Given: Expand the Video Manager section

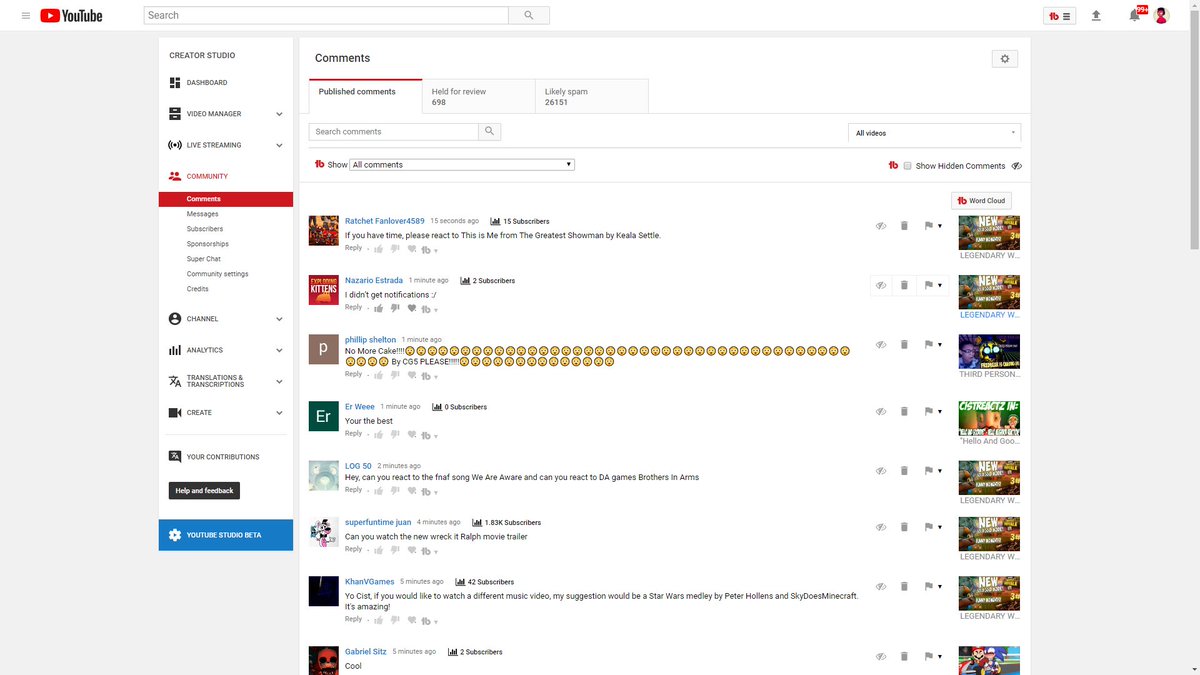Looking at the screenshot, I should pyautogui.click(x=279, y=114).
